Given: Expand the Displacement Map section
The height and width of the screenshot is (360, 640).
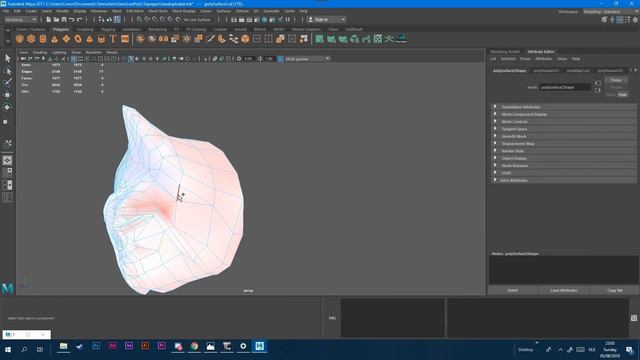Looking at the screenshot, I should (x=564, y=144).
